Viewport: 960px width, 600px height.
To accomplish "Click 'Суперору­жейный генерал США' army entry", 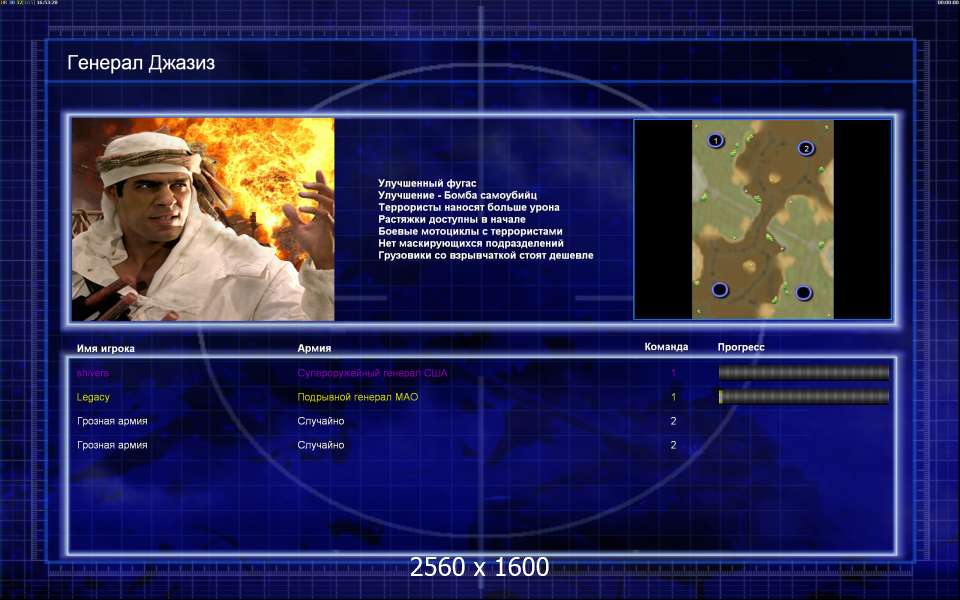I will [372, 373].
